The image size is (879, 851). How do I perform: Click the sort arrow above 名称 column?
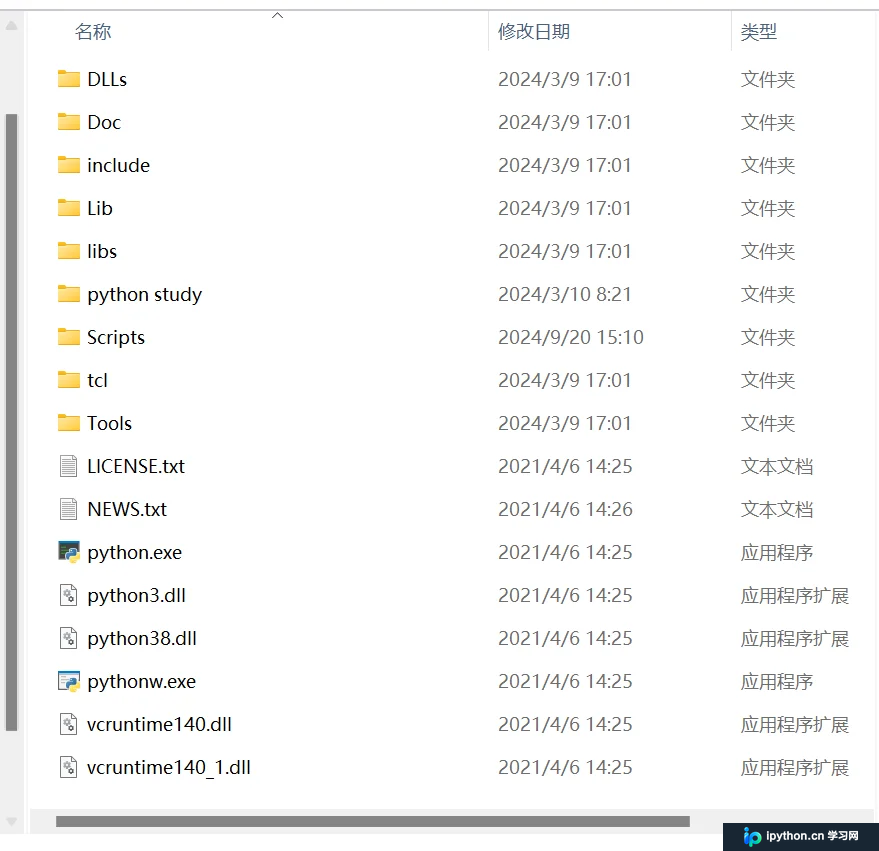coord(277,16)
